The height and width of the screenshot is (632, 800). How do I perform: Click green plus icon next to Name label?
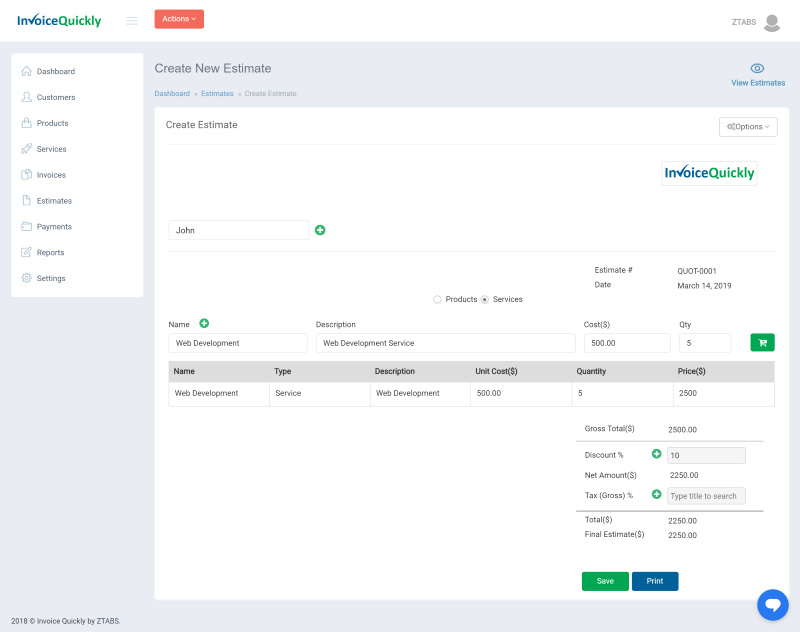[204, 324]
